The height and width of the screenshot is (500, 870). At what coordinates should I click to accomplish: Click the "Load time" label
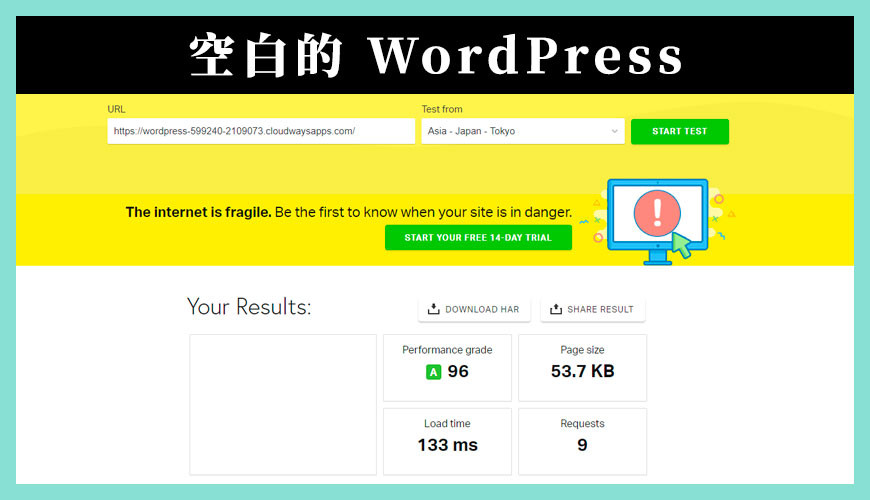447,423
